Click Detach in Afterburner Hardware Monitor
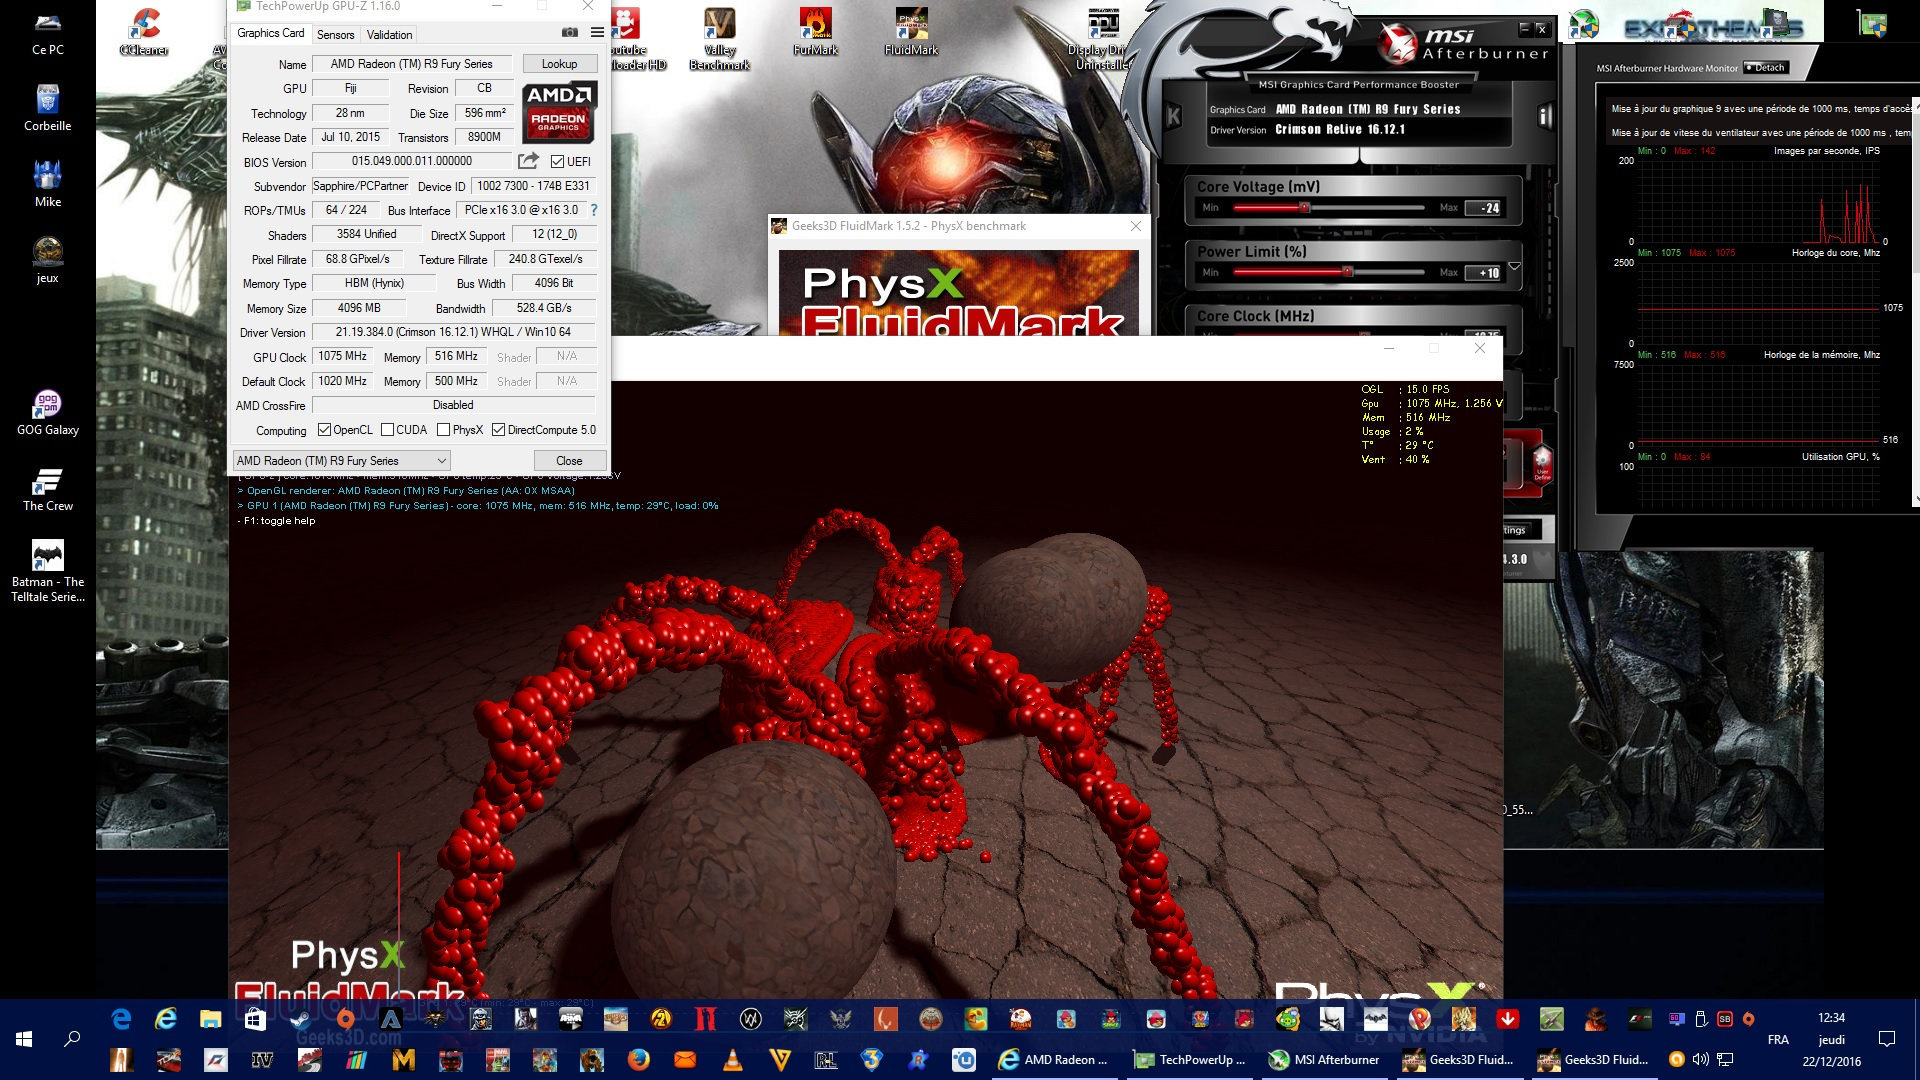Viewport: 1920px width, 1080px height. (x=1765, y=68)
